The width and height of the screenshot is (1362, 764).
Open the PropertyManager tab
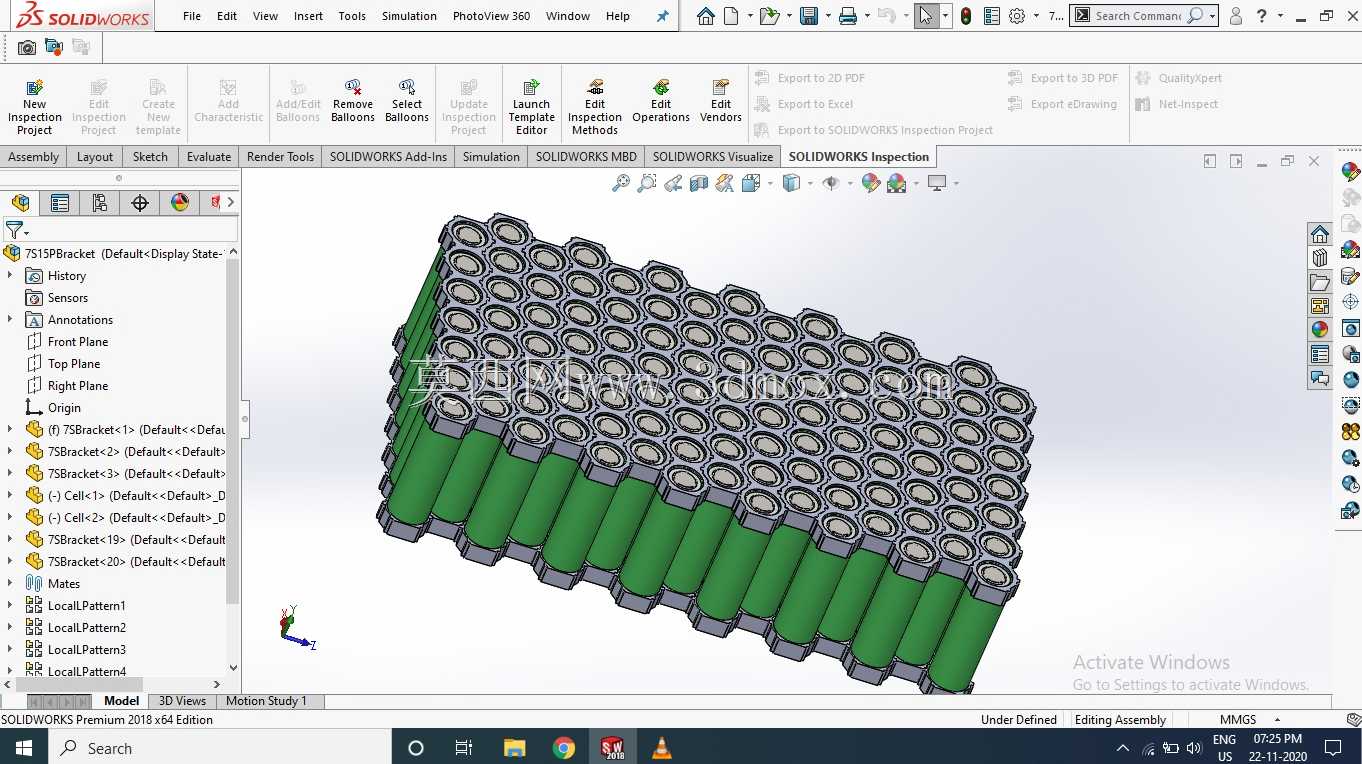pos(60,203)
